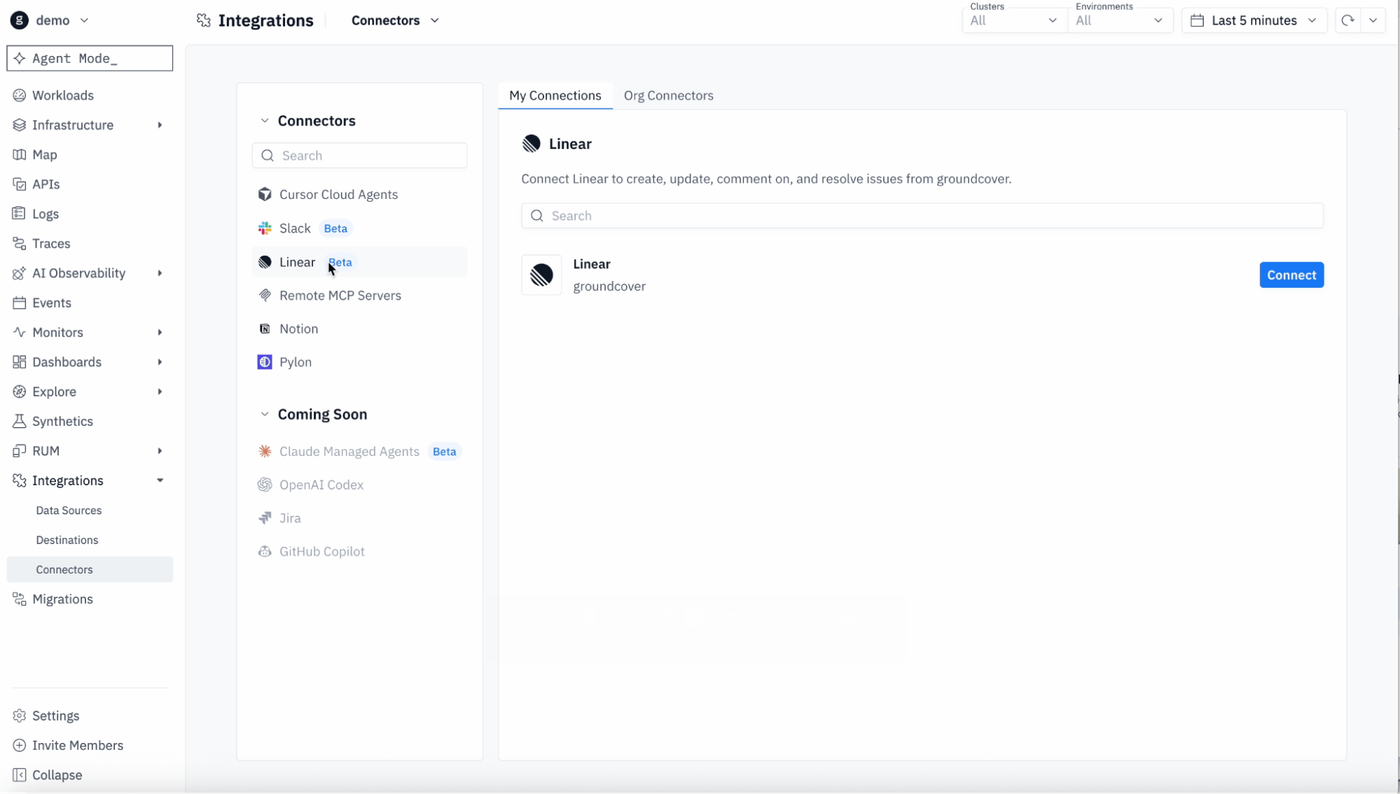Click the Linear connections search field
This screenshot has height=794, width=1400.
922,216
